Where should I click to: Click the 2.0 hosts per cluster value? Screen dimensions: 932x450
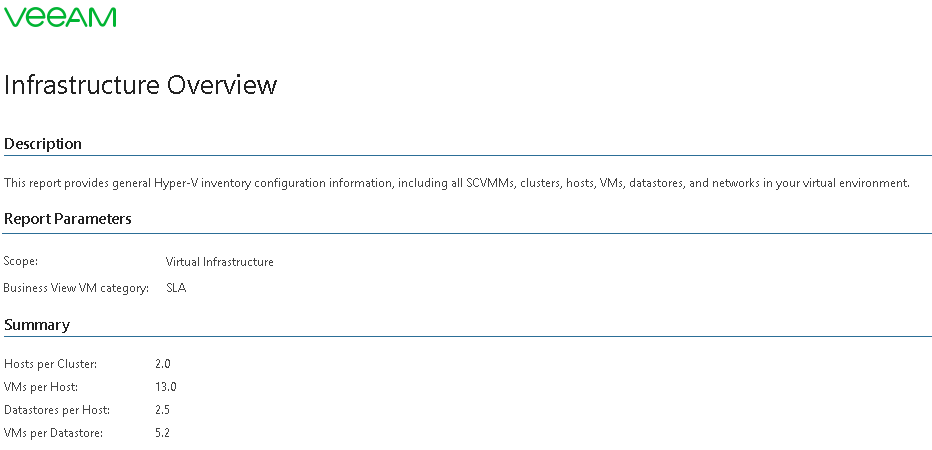coord(163,364)
